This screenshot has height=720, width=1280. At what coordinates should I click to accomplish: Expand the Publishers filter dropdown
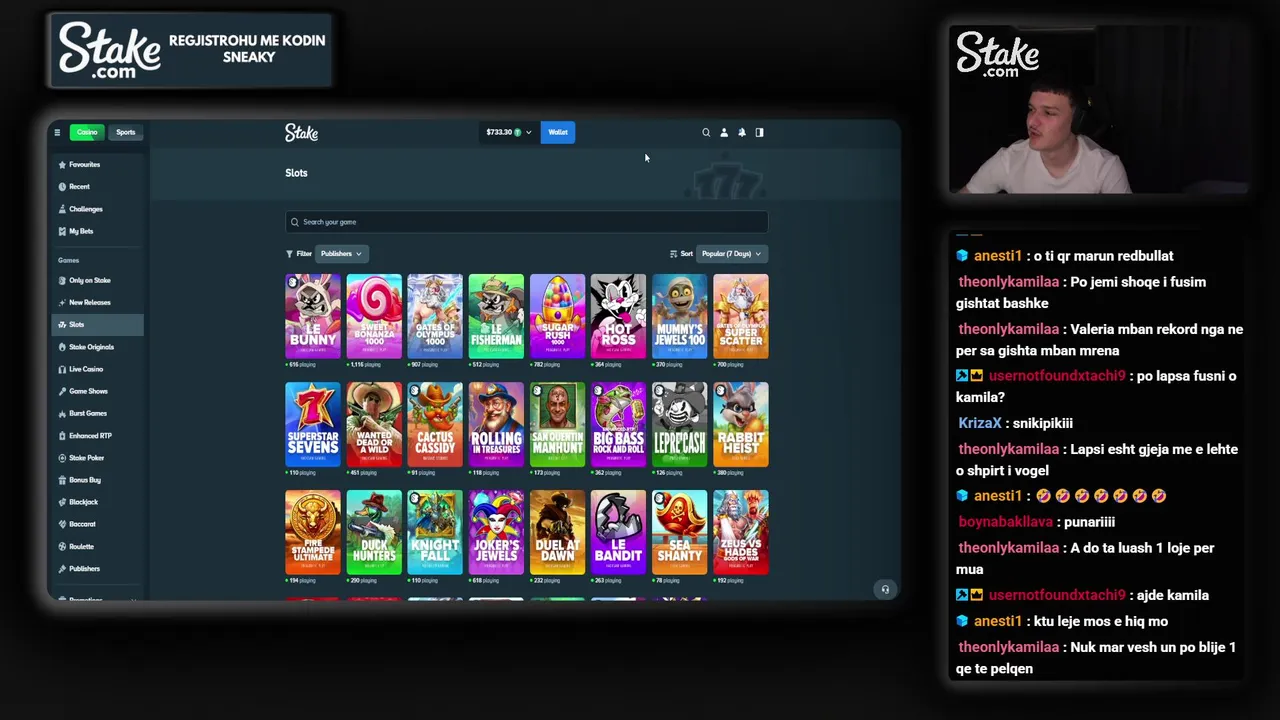point(341,254)
